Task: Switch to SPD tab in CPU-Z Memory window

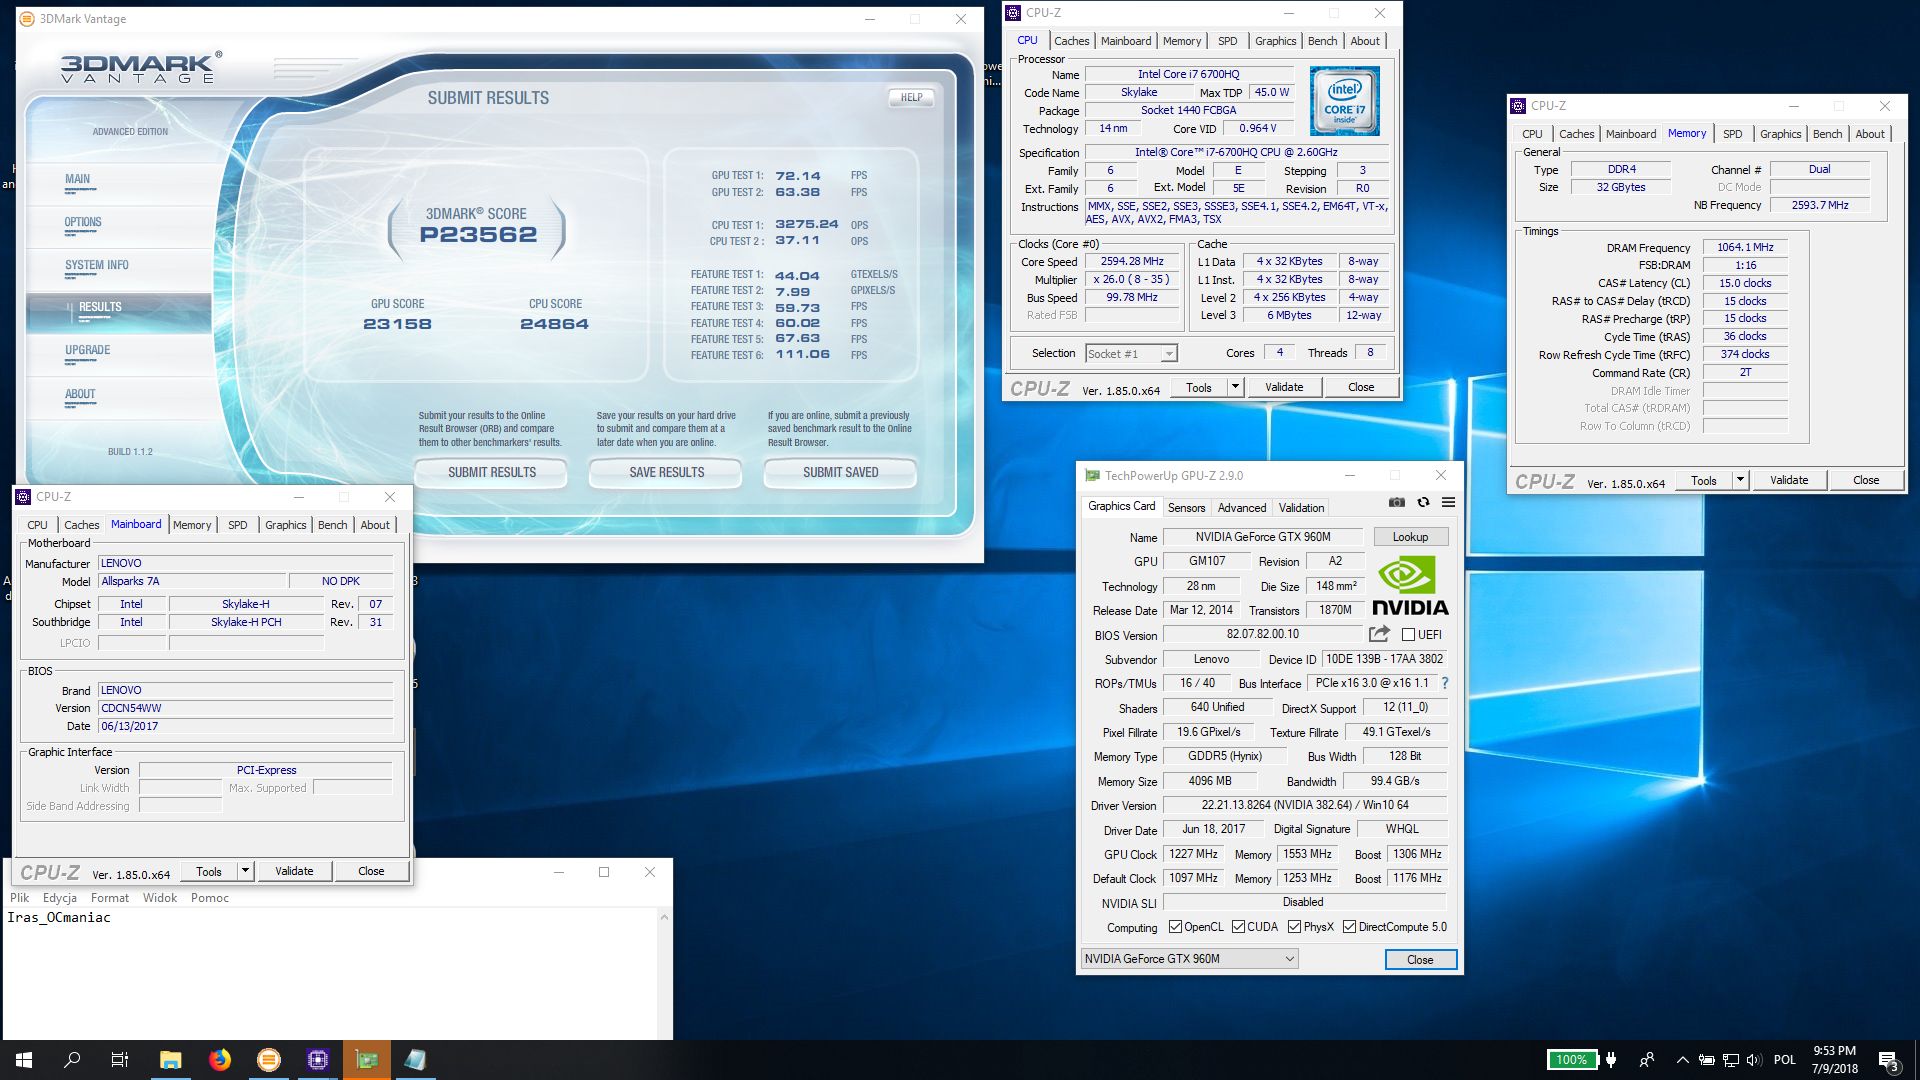Action: pos(1732,134)
